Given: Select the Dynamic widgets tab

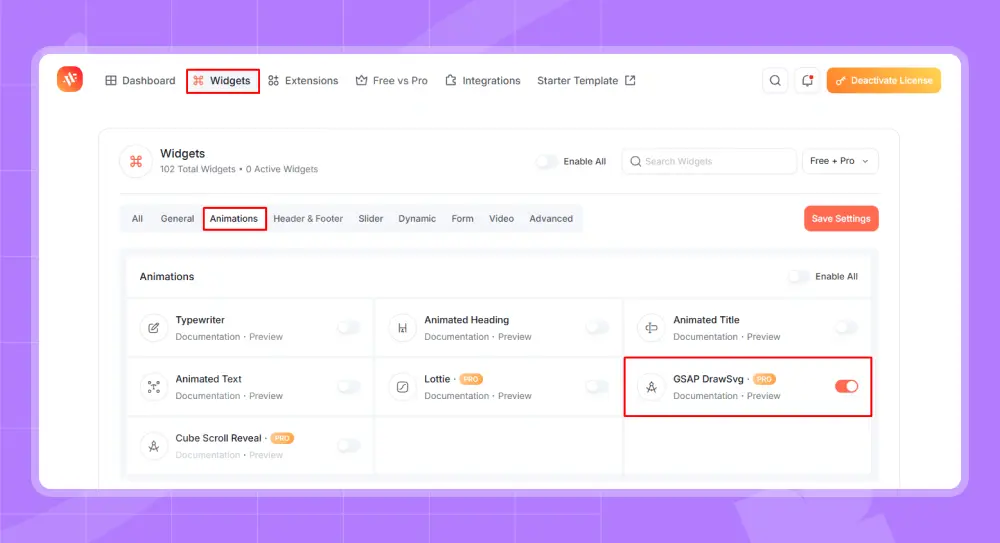Looking at the screenshot, I should point(417,219).
